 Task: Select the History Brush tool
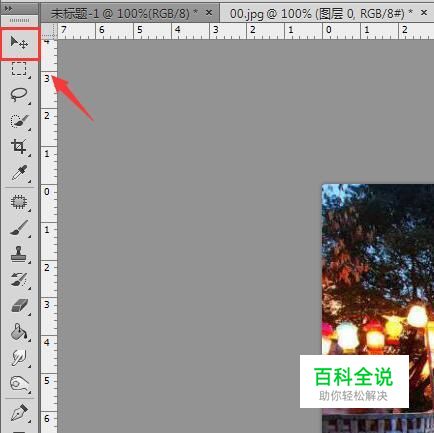[x=19, y=280]
